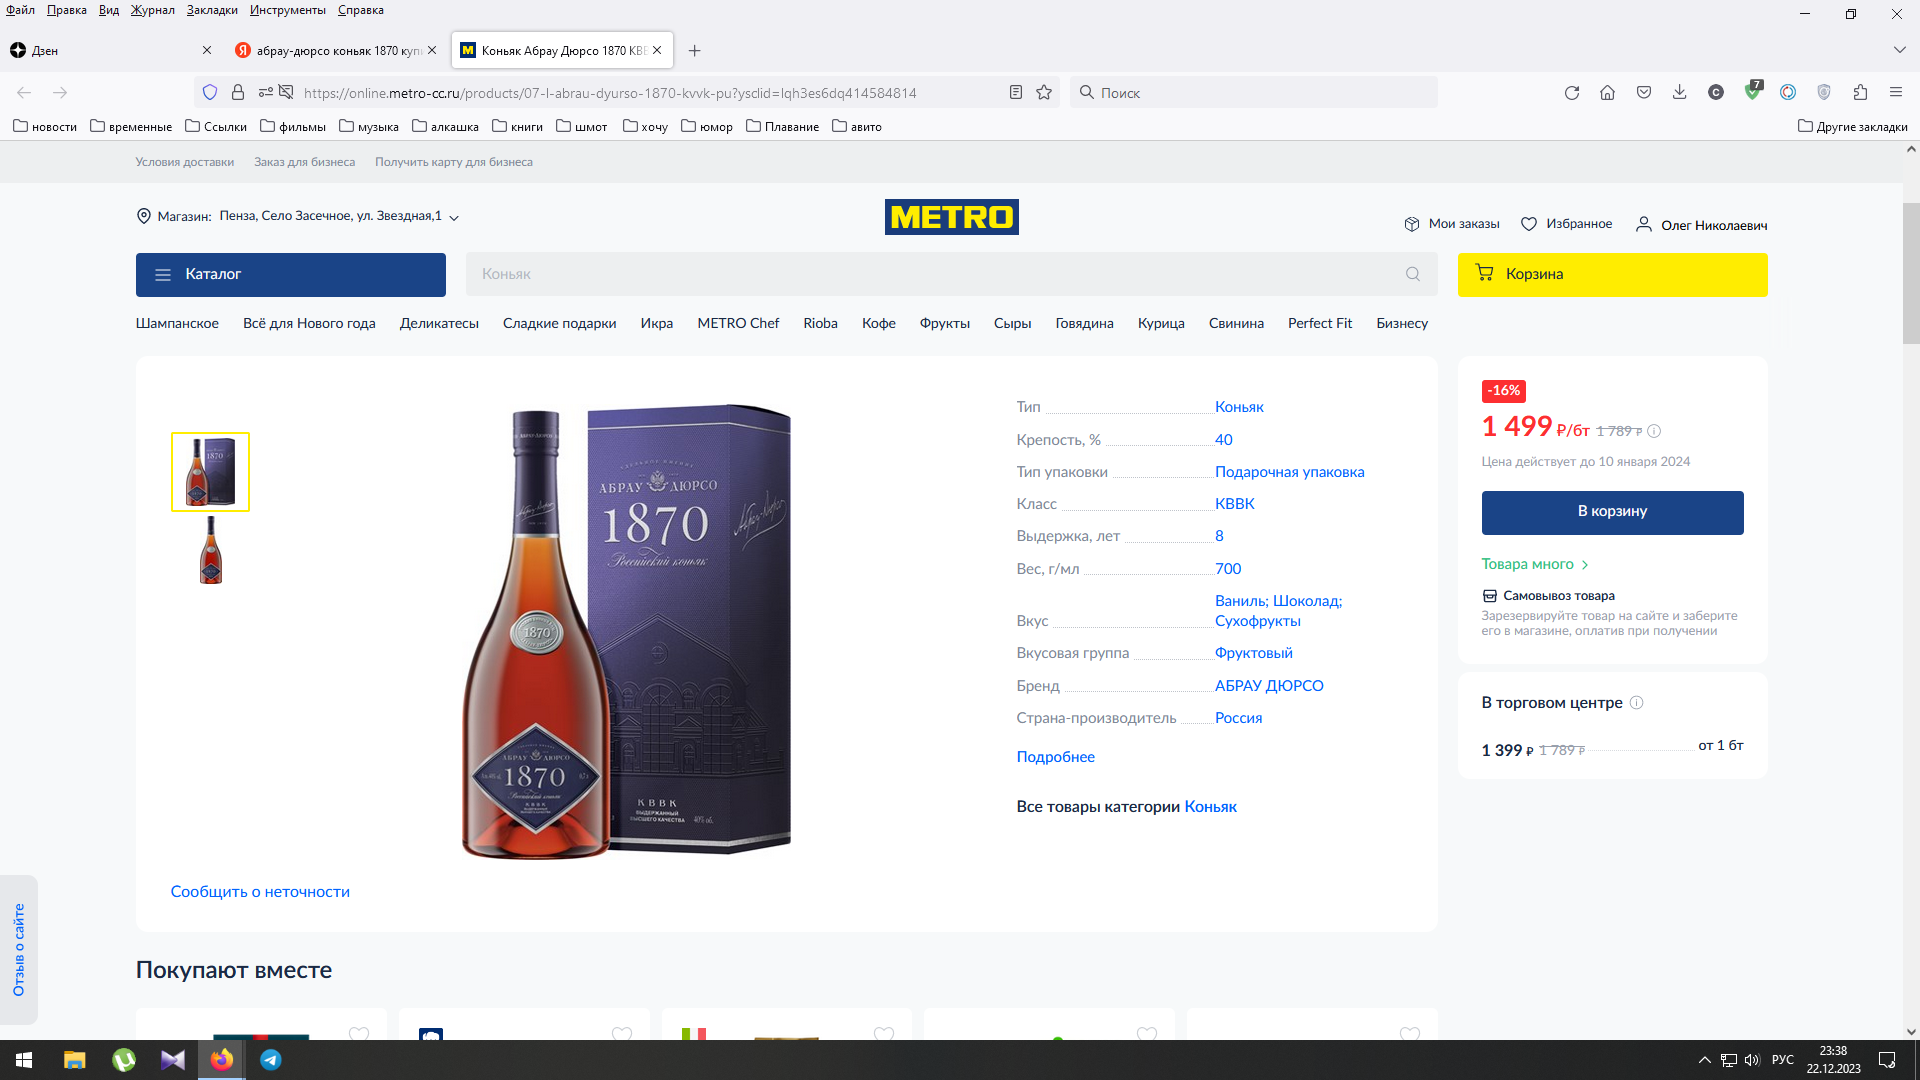
Task: Click the info icon beside В торговом центре
Action: coord(1637,702)
